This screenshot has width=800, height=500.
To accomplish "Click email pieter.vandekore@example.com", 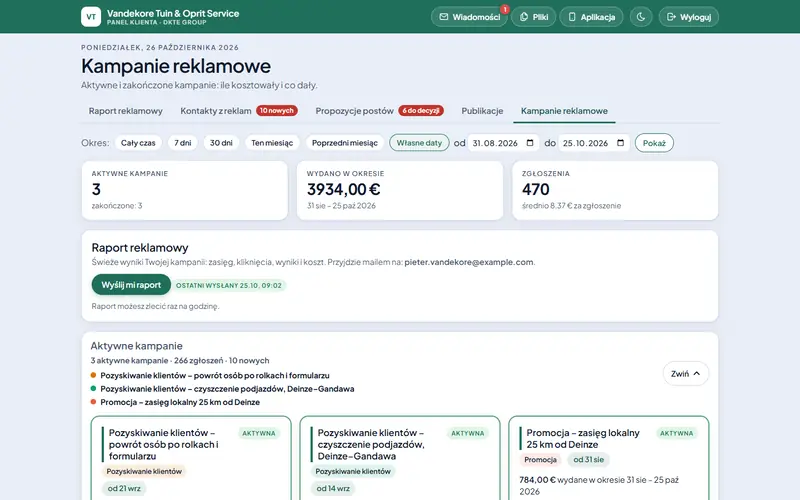I will pyautogui.click(x=469, y=262).
